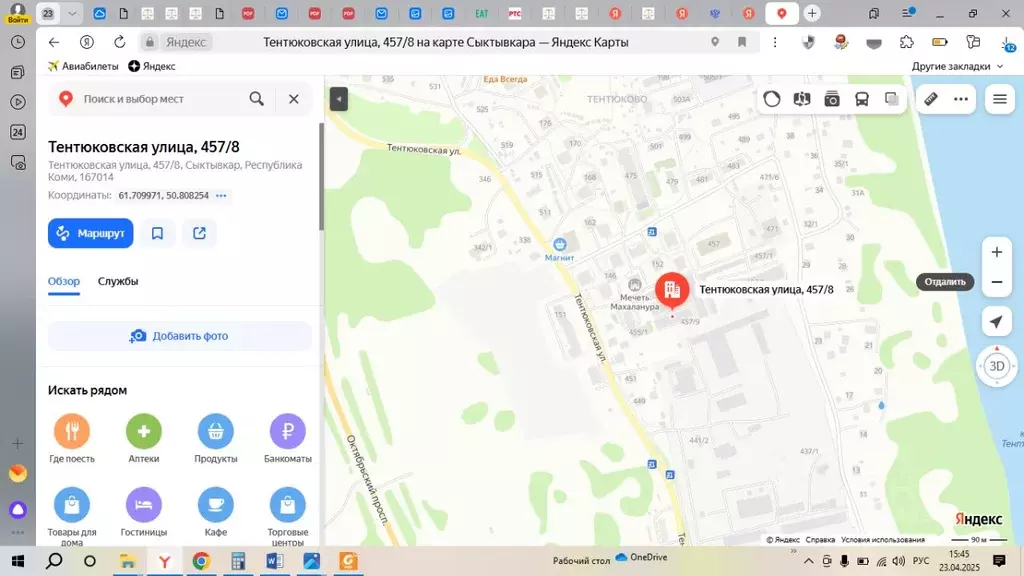Select the Кафе category icon
The image size is (1024, 576).
click(x=216, y=505)
